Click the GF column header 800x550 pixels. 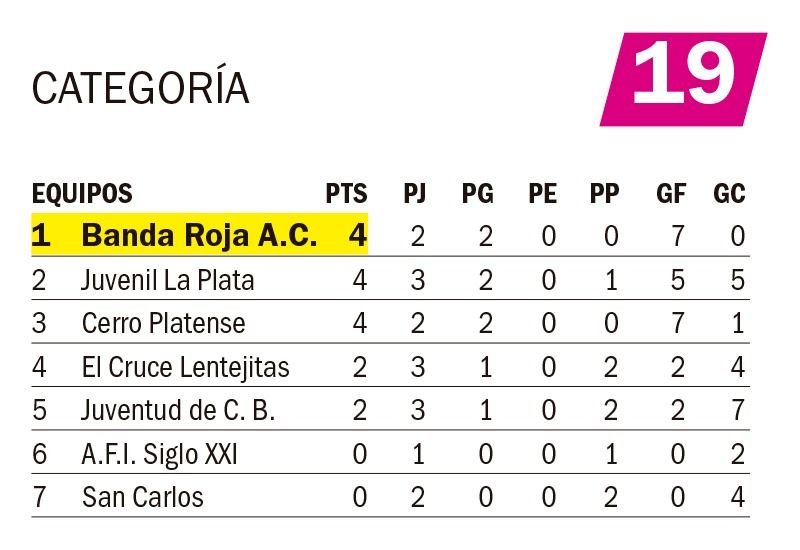click(x=671, y=193)
